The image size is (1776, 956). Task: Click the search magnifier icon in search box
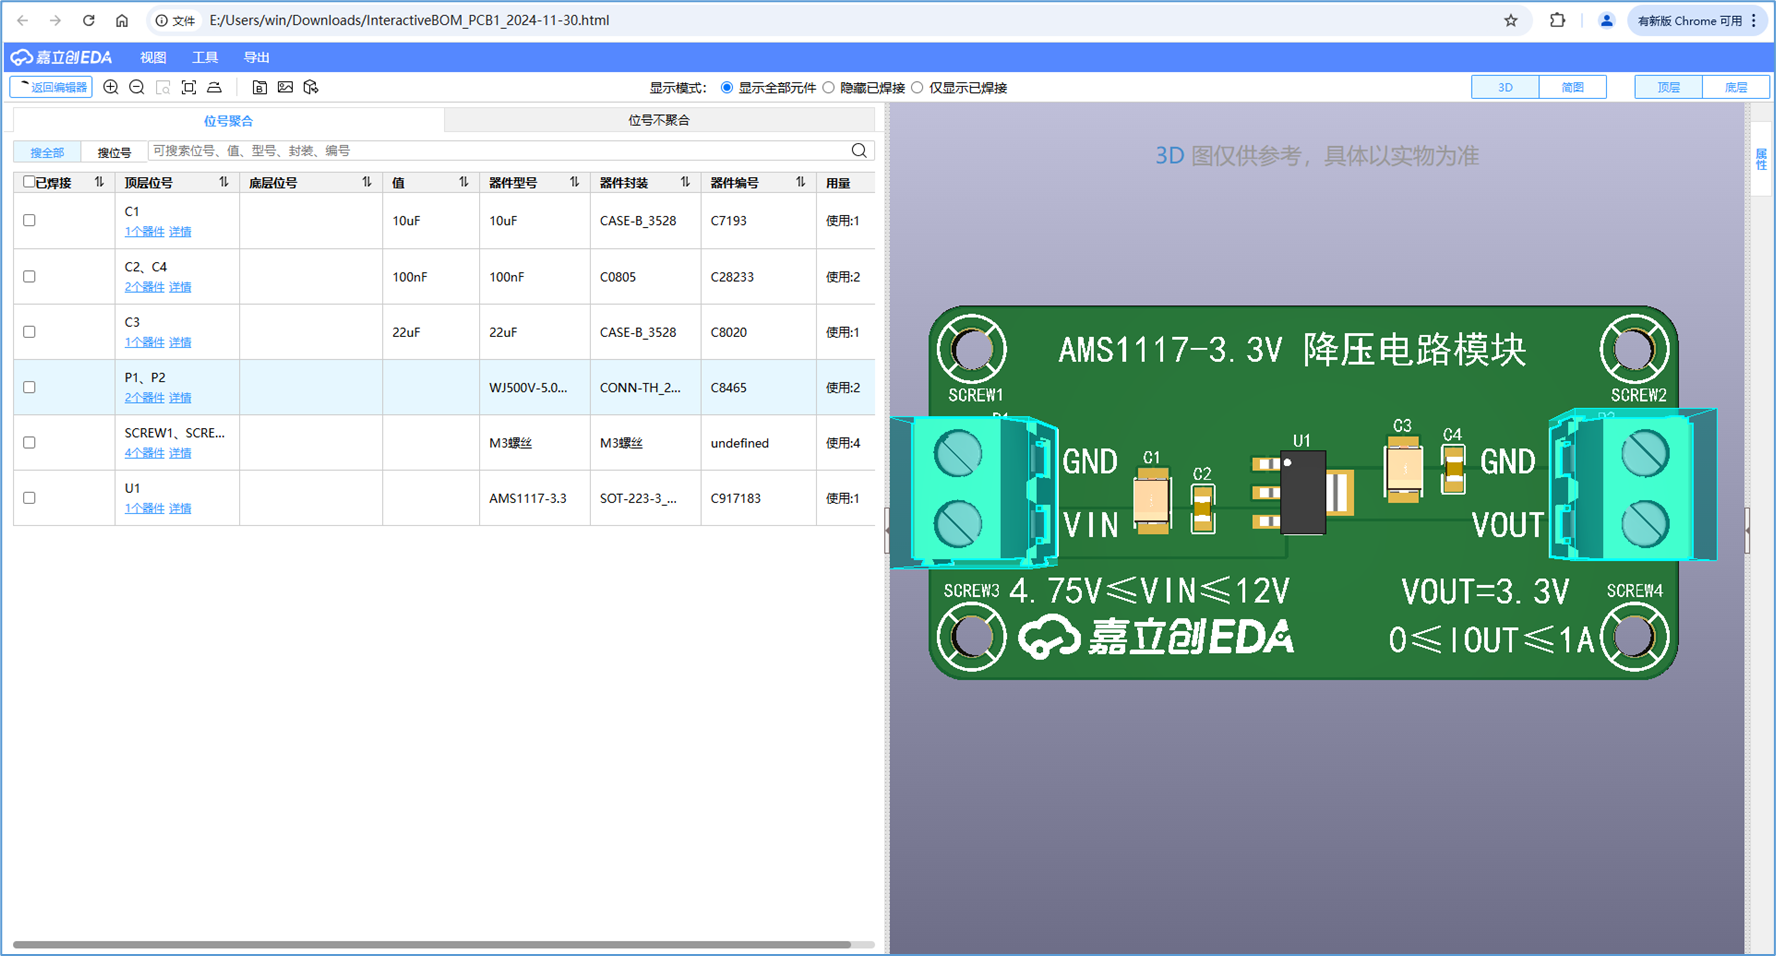pos(859,151)
